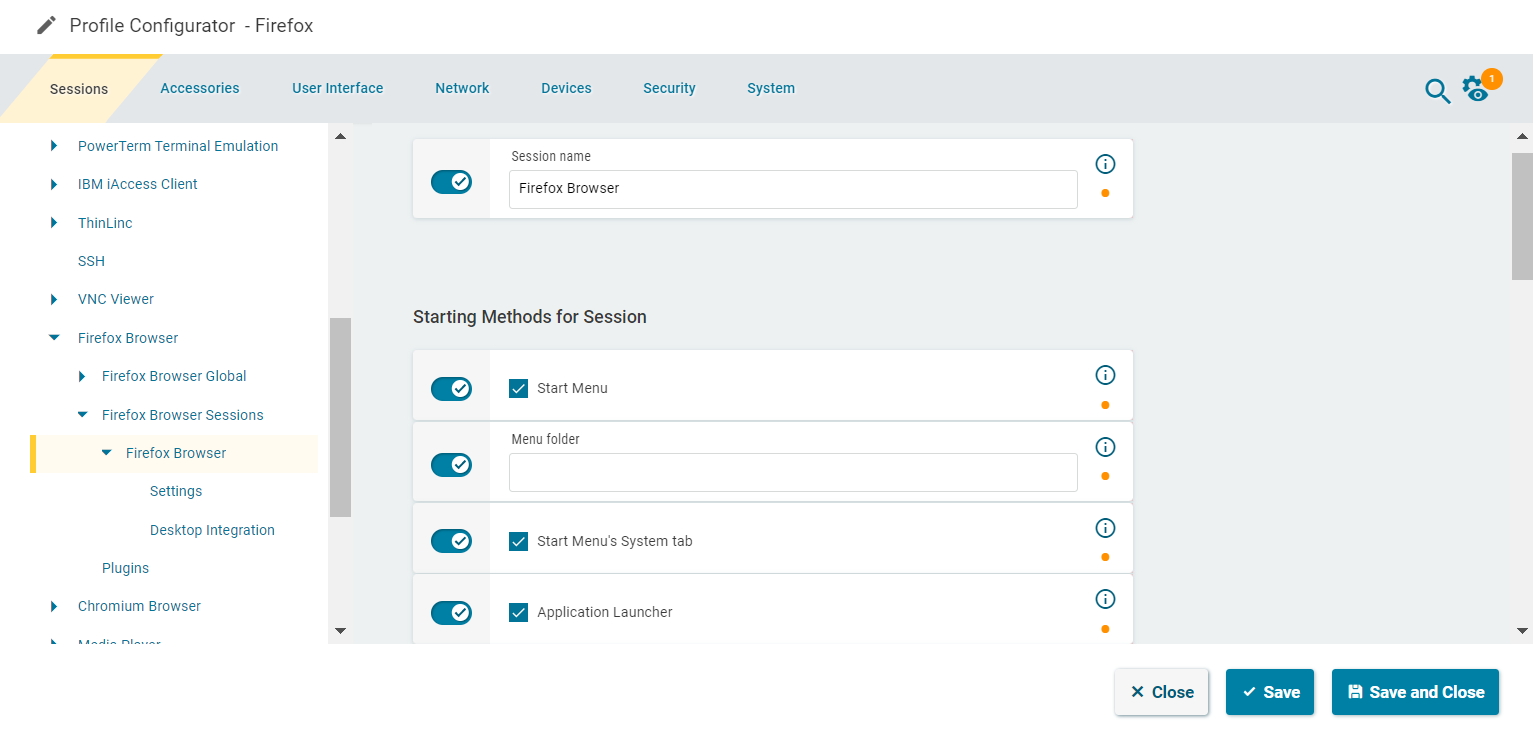Viewport: 1533px width, 730px height.
Task: Click info icon for Application Launcher
Action: (x=1105, y=599)
